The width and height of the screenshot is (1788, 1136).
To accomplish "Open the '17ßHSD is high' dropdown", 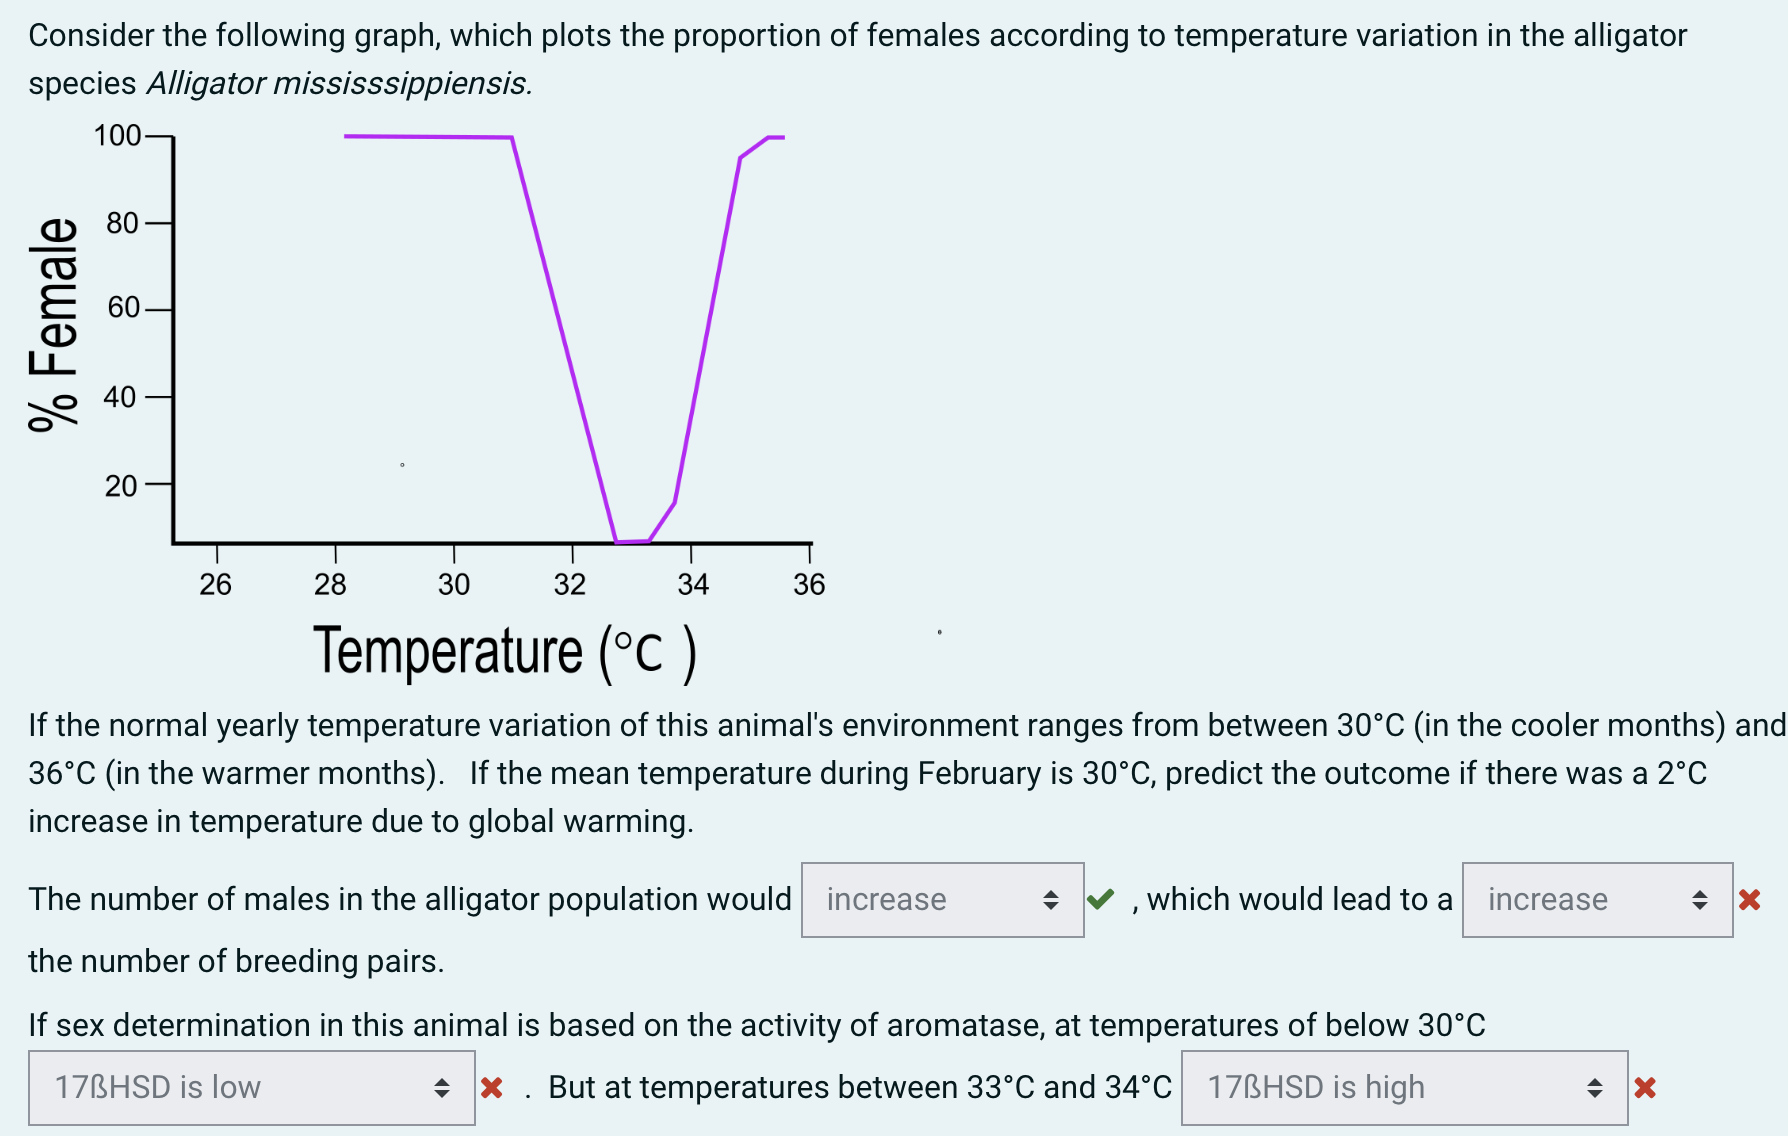I will [x=1400, y=1087].
